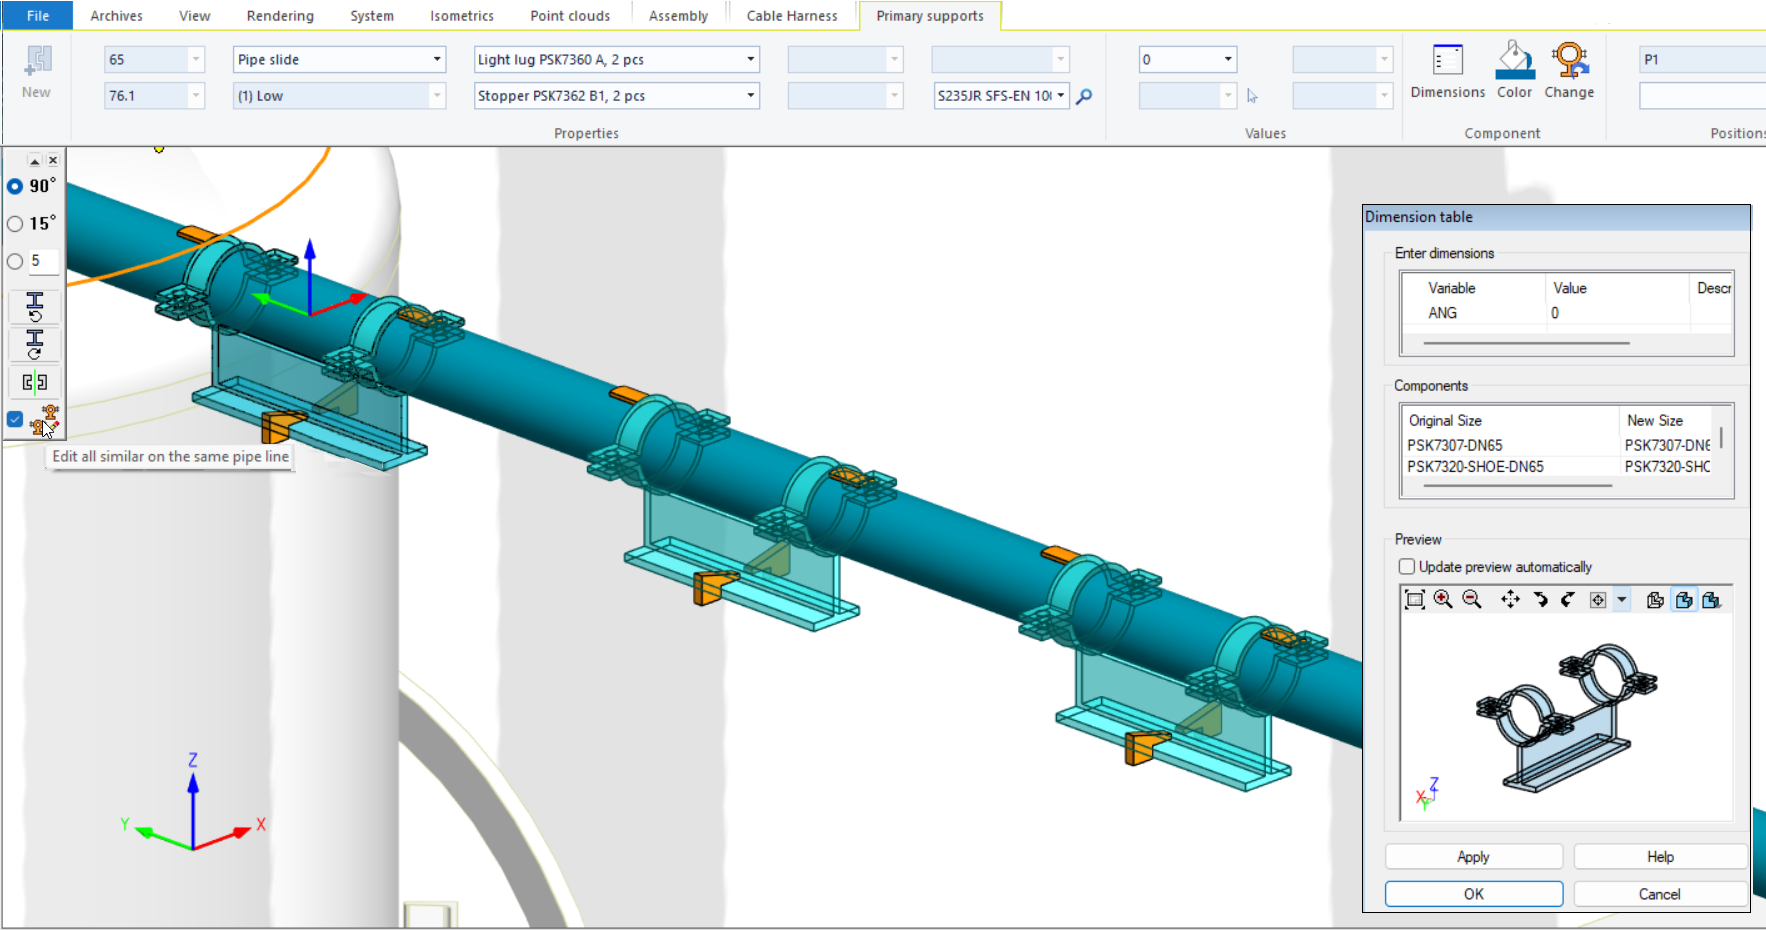This screenshot has height=930, width=1766.
Task: Open the Stopper PSK7362 B1 dropdown
Action: point(750,96)
